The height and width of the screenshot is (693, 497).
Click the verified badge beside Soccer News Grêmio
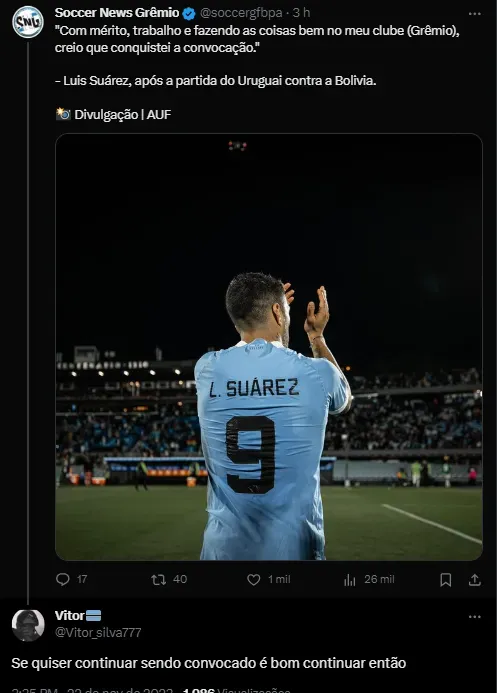(189, 14)
